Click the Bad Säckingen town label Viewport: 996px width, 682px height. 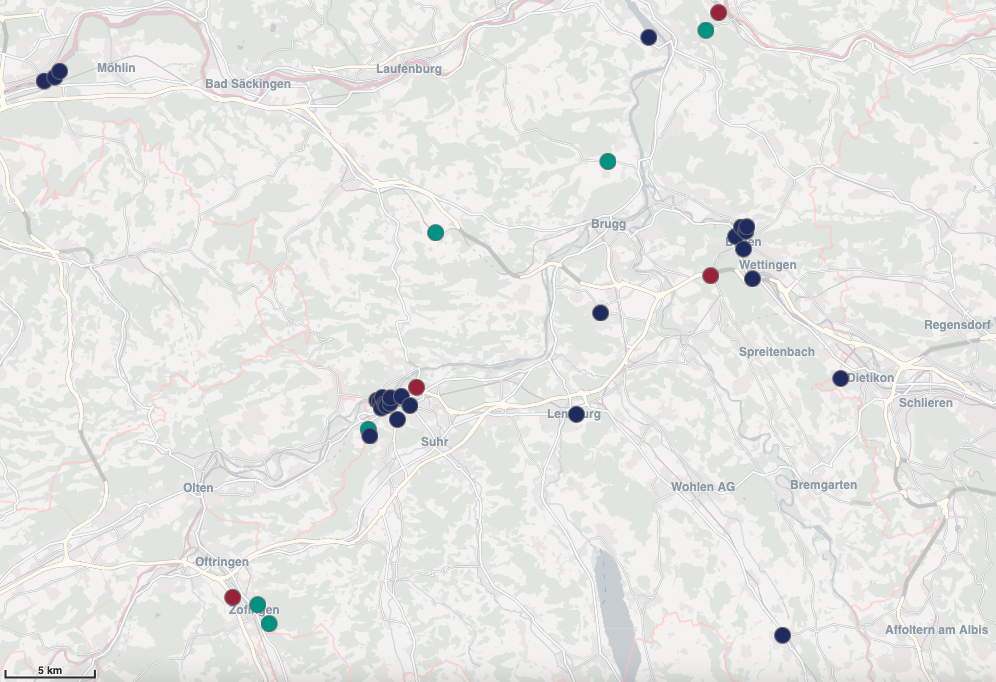click(x=248, y=84)
